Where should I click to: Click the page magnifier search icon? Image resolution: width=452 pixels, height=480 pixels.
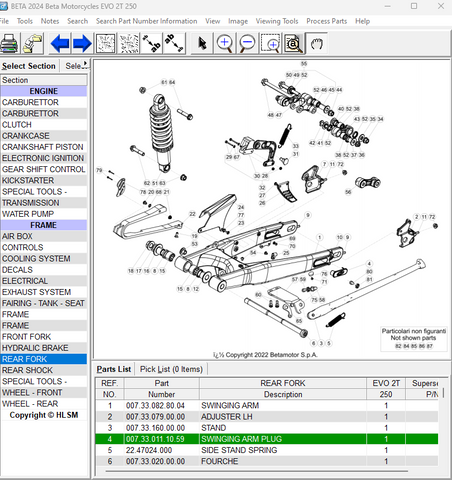[293, 43]
